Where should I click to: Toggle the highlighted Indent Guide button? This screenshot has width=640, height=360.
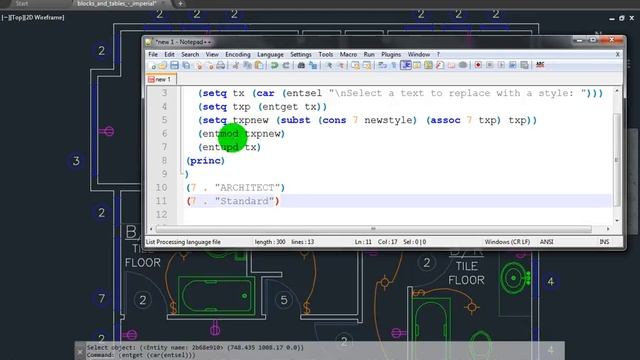406,65
